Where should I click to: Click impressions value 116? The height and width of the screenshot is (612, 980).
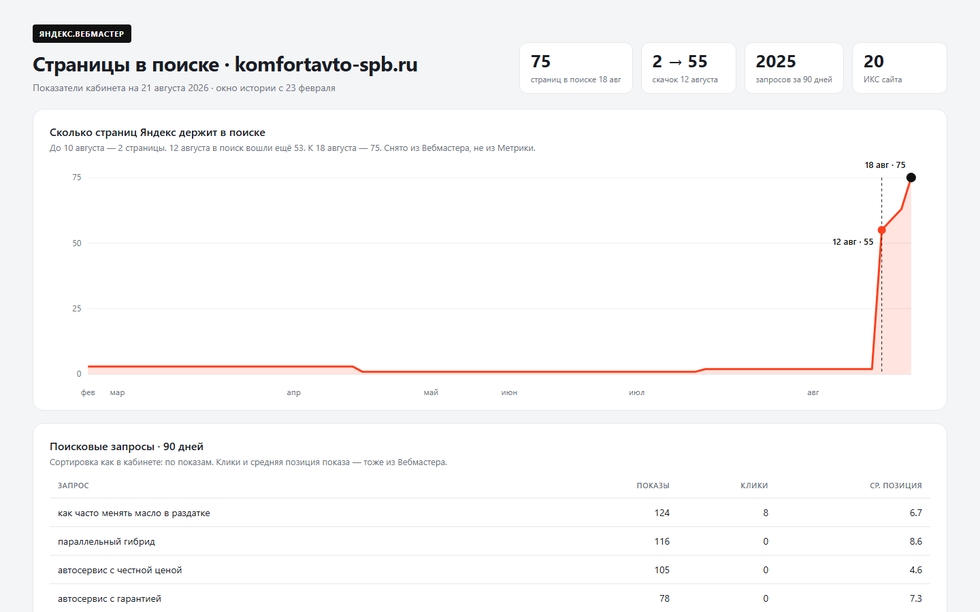click(x=662, y=542)
